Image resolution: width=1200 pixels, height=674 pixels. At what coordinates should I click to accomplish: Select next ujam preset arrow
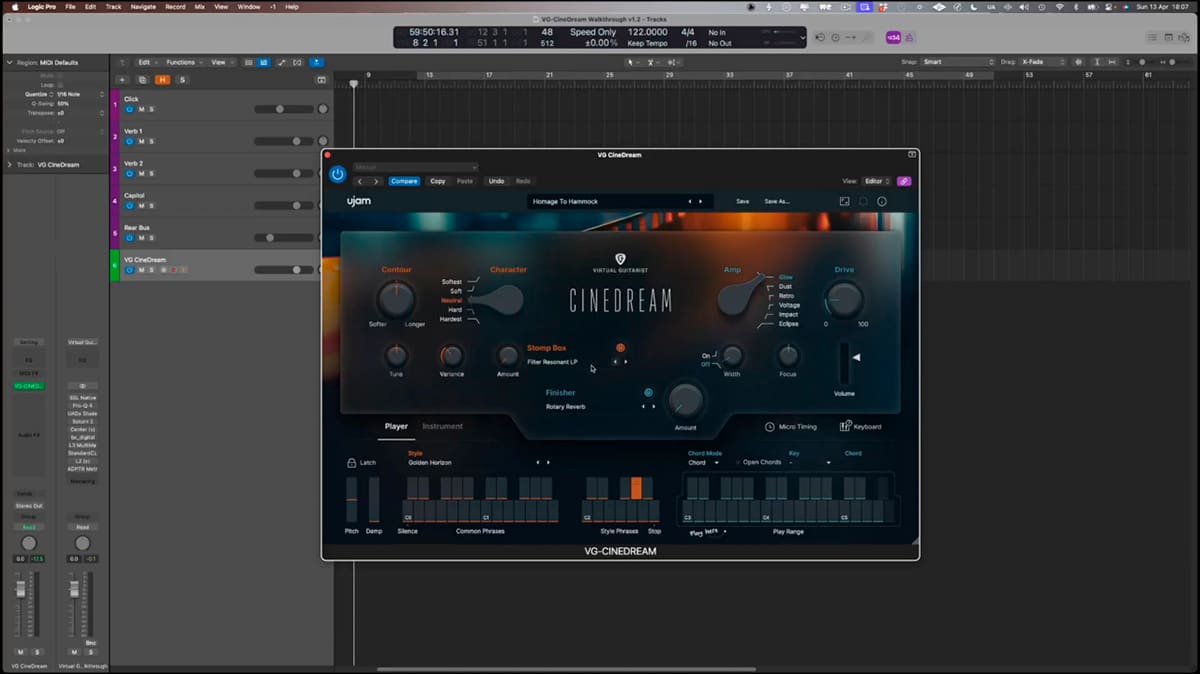(700, 201)
